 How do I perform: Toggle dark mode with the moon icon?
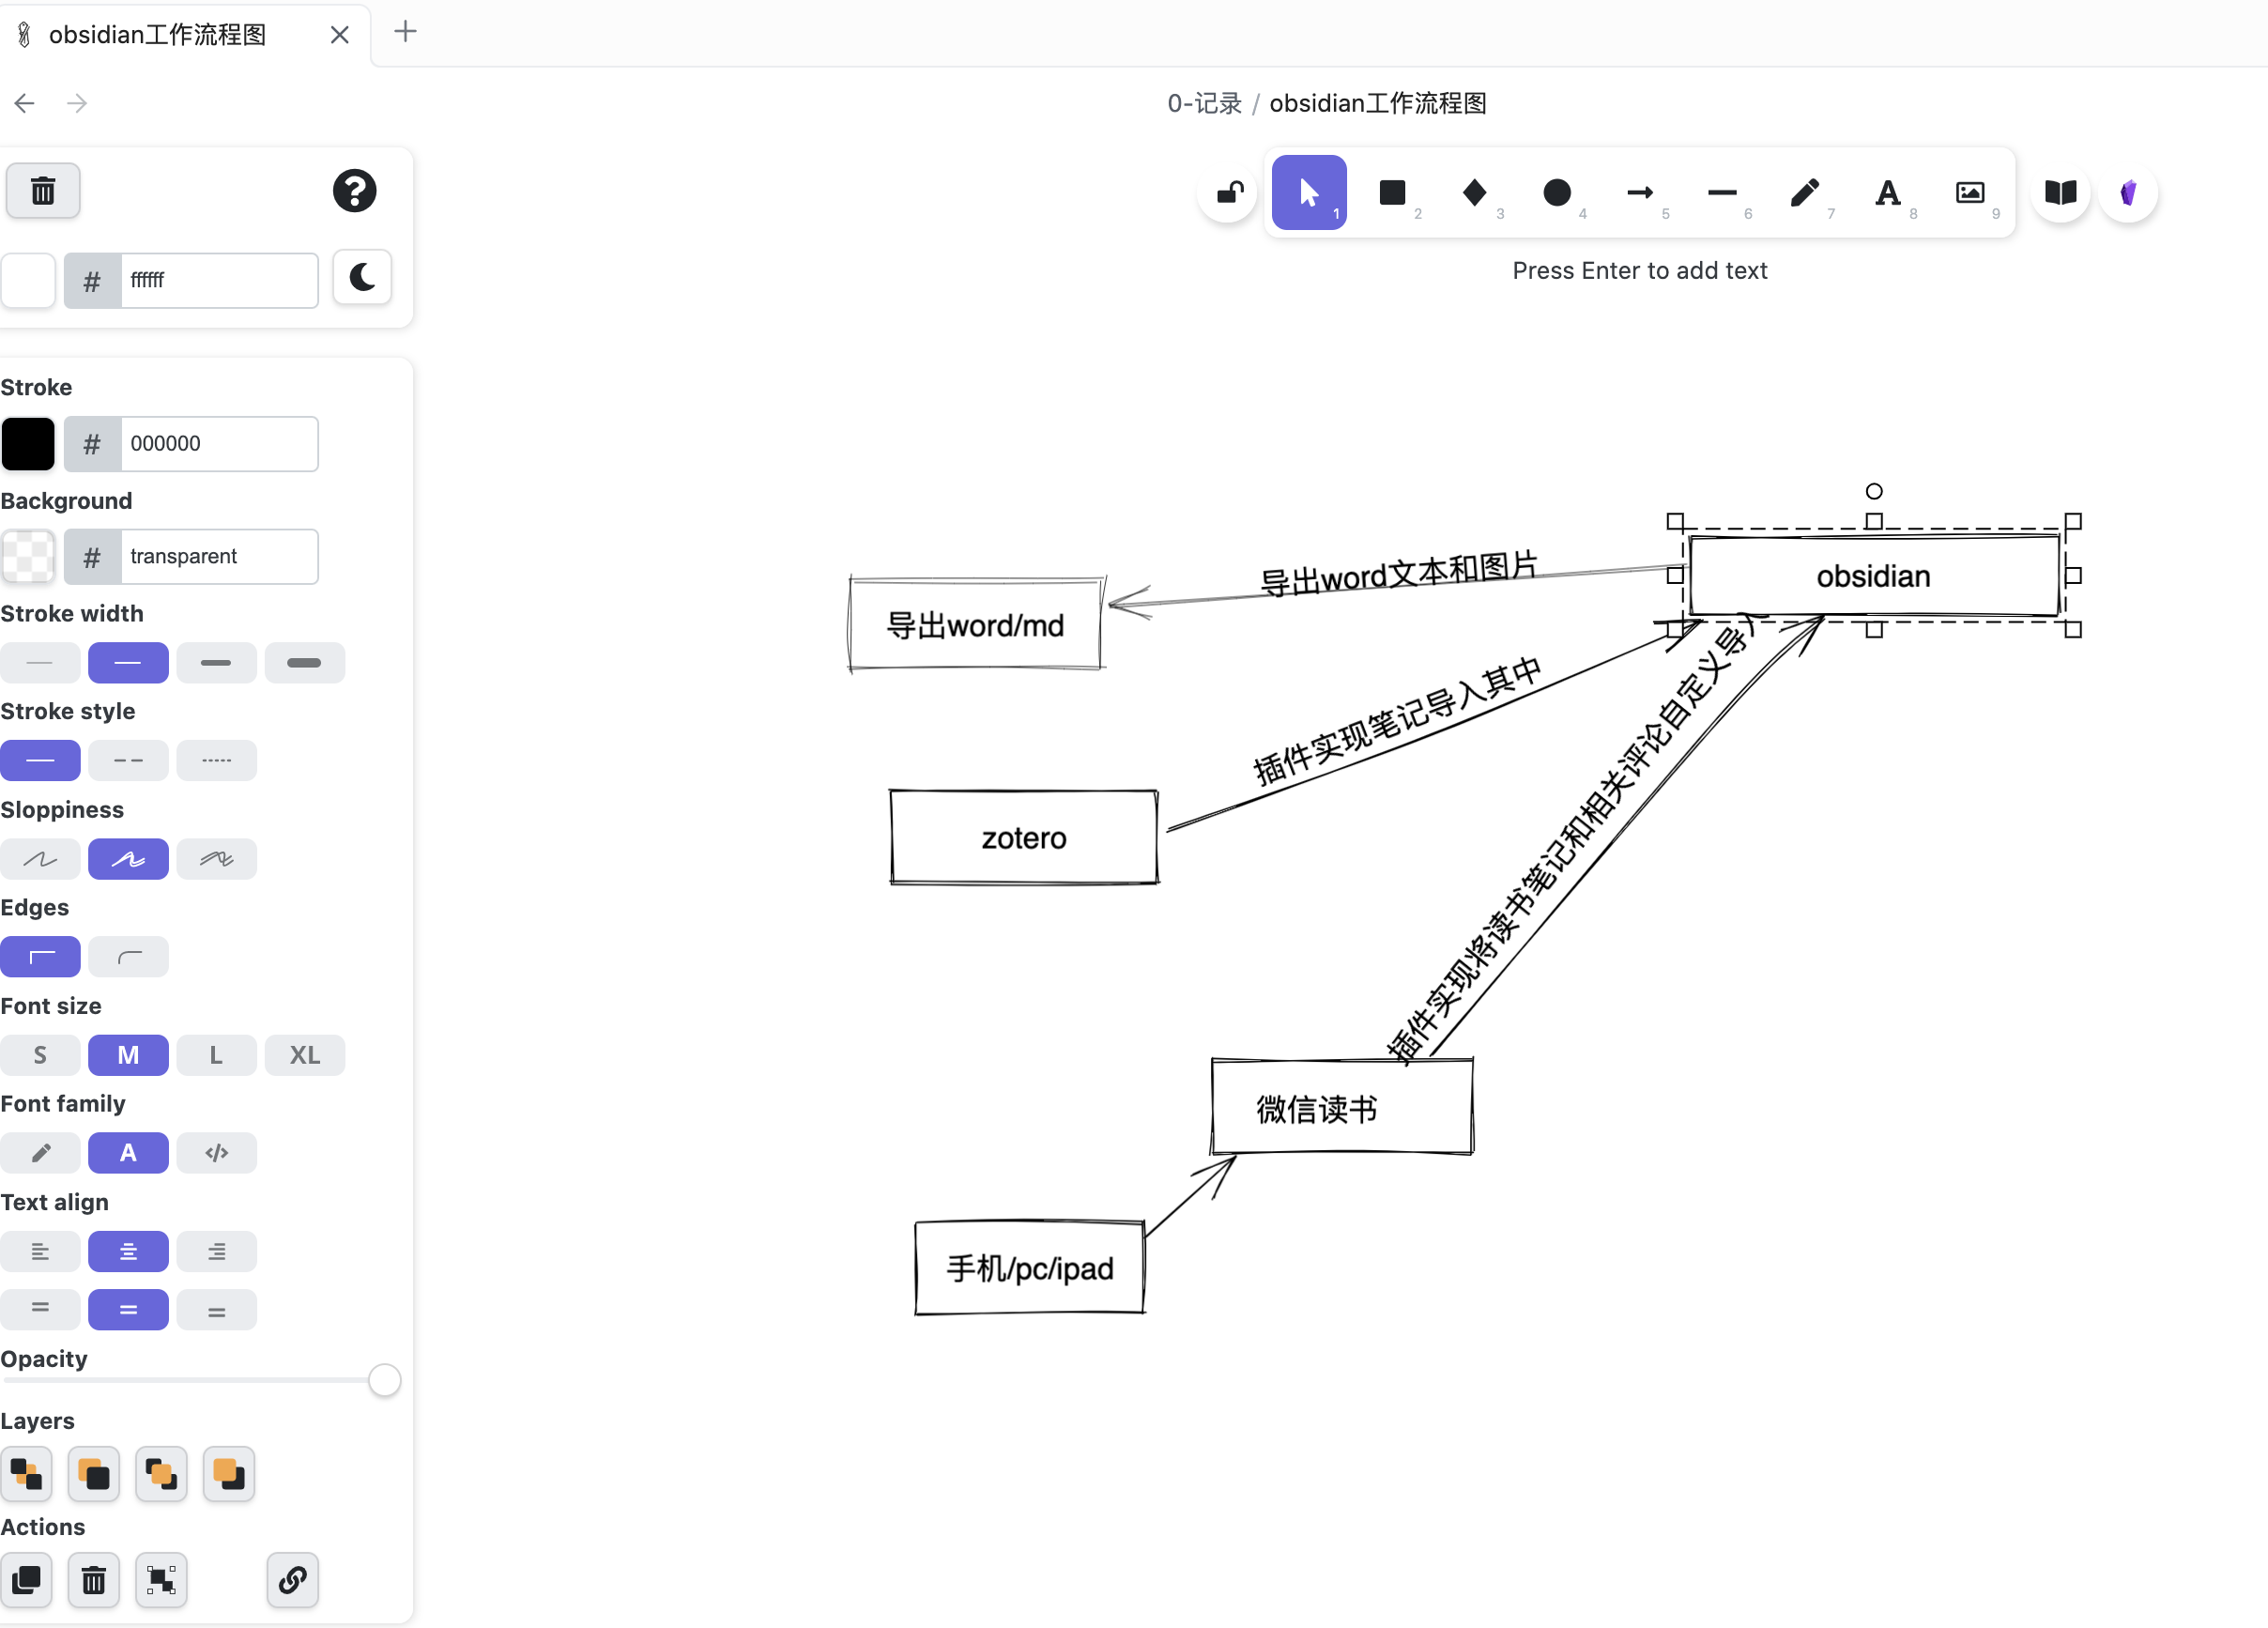click(362, 277)
